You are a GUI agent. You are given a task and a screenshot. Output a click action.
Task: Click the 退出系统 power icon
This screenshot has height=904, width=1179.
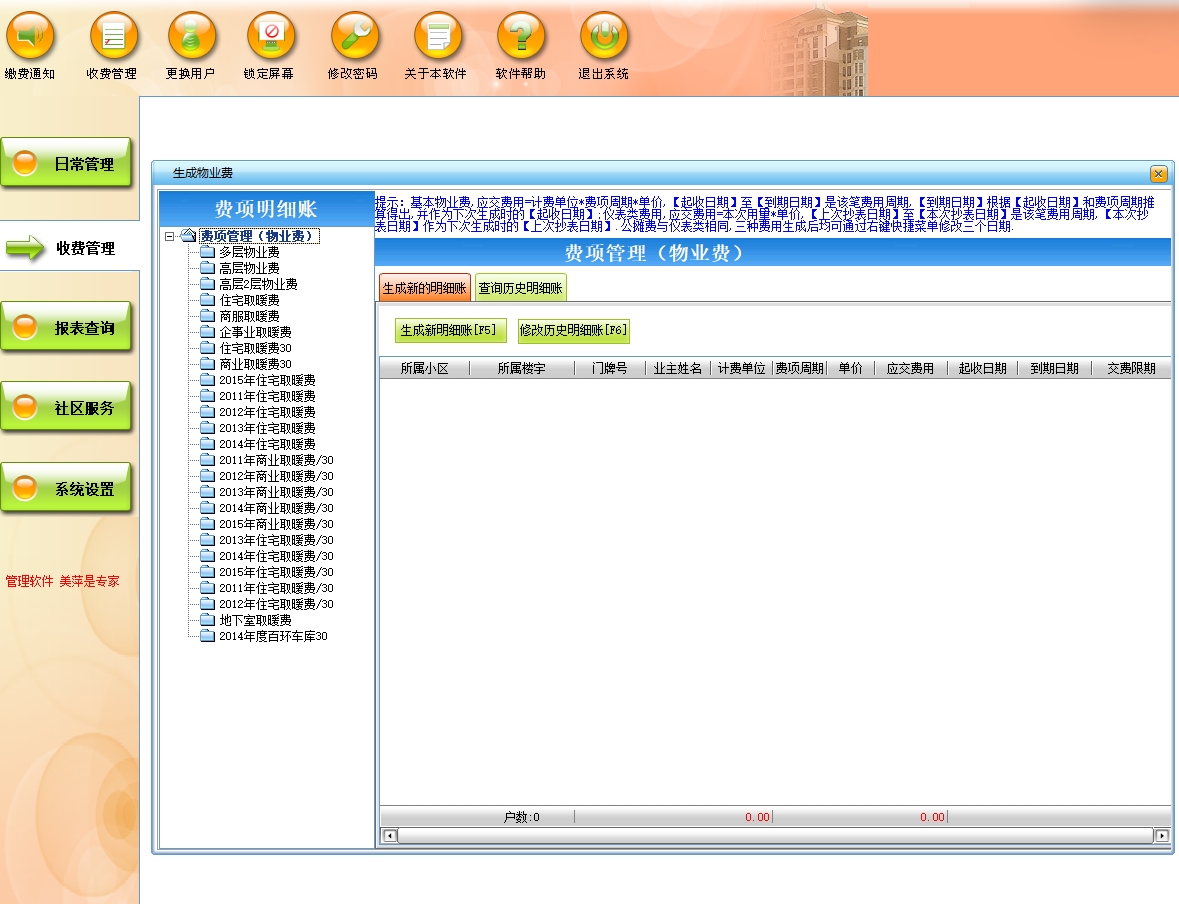[x=604, y=38]
